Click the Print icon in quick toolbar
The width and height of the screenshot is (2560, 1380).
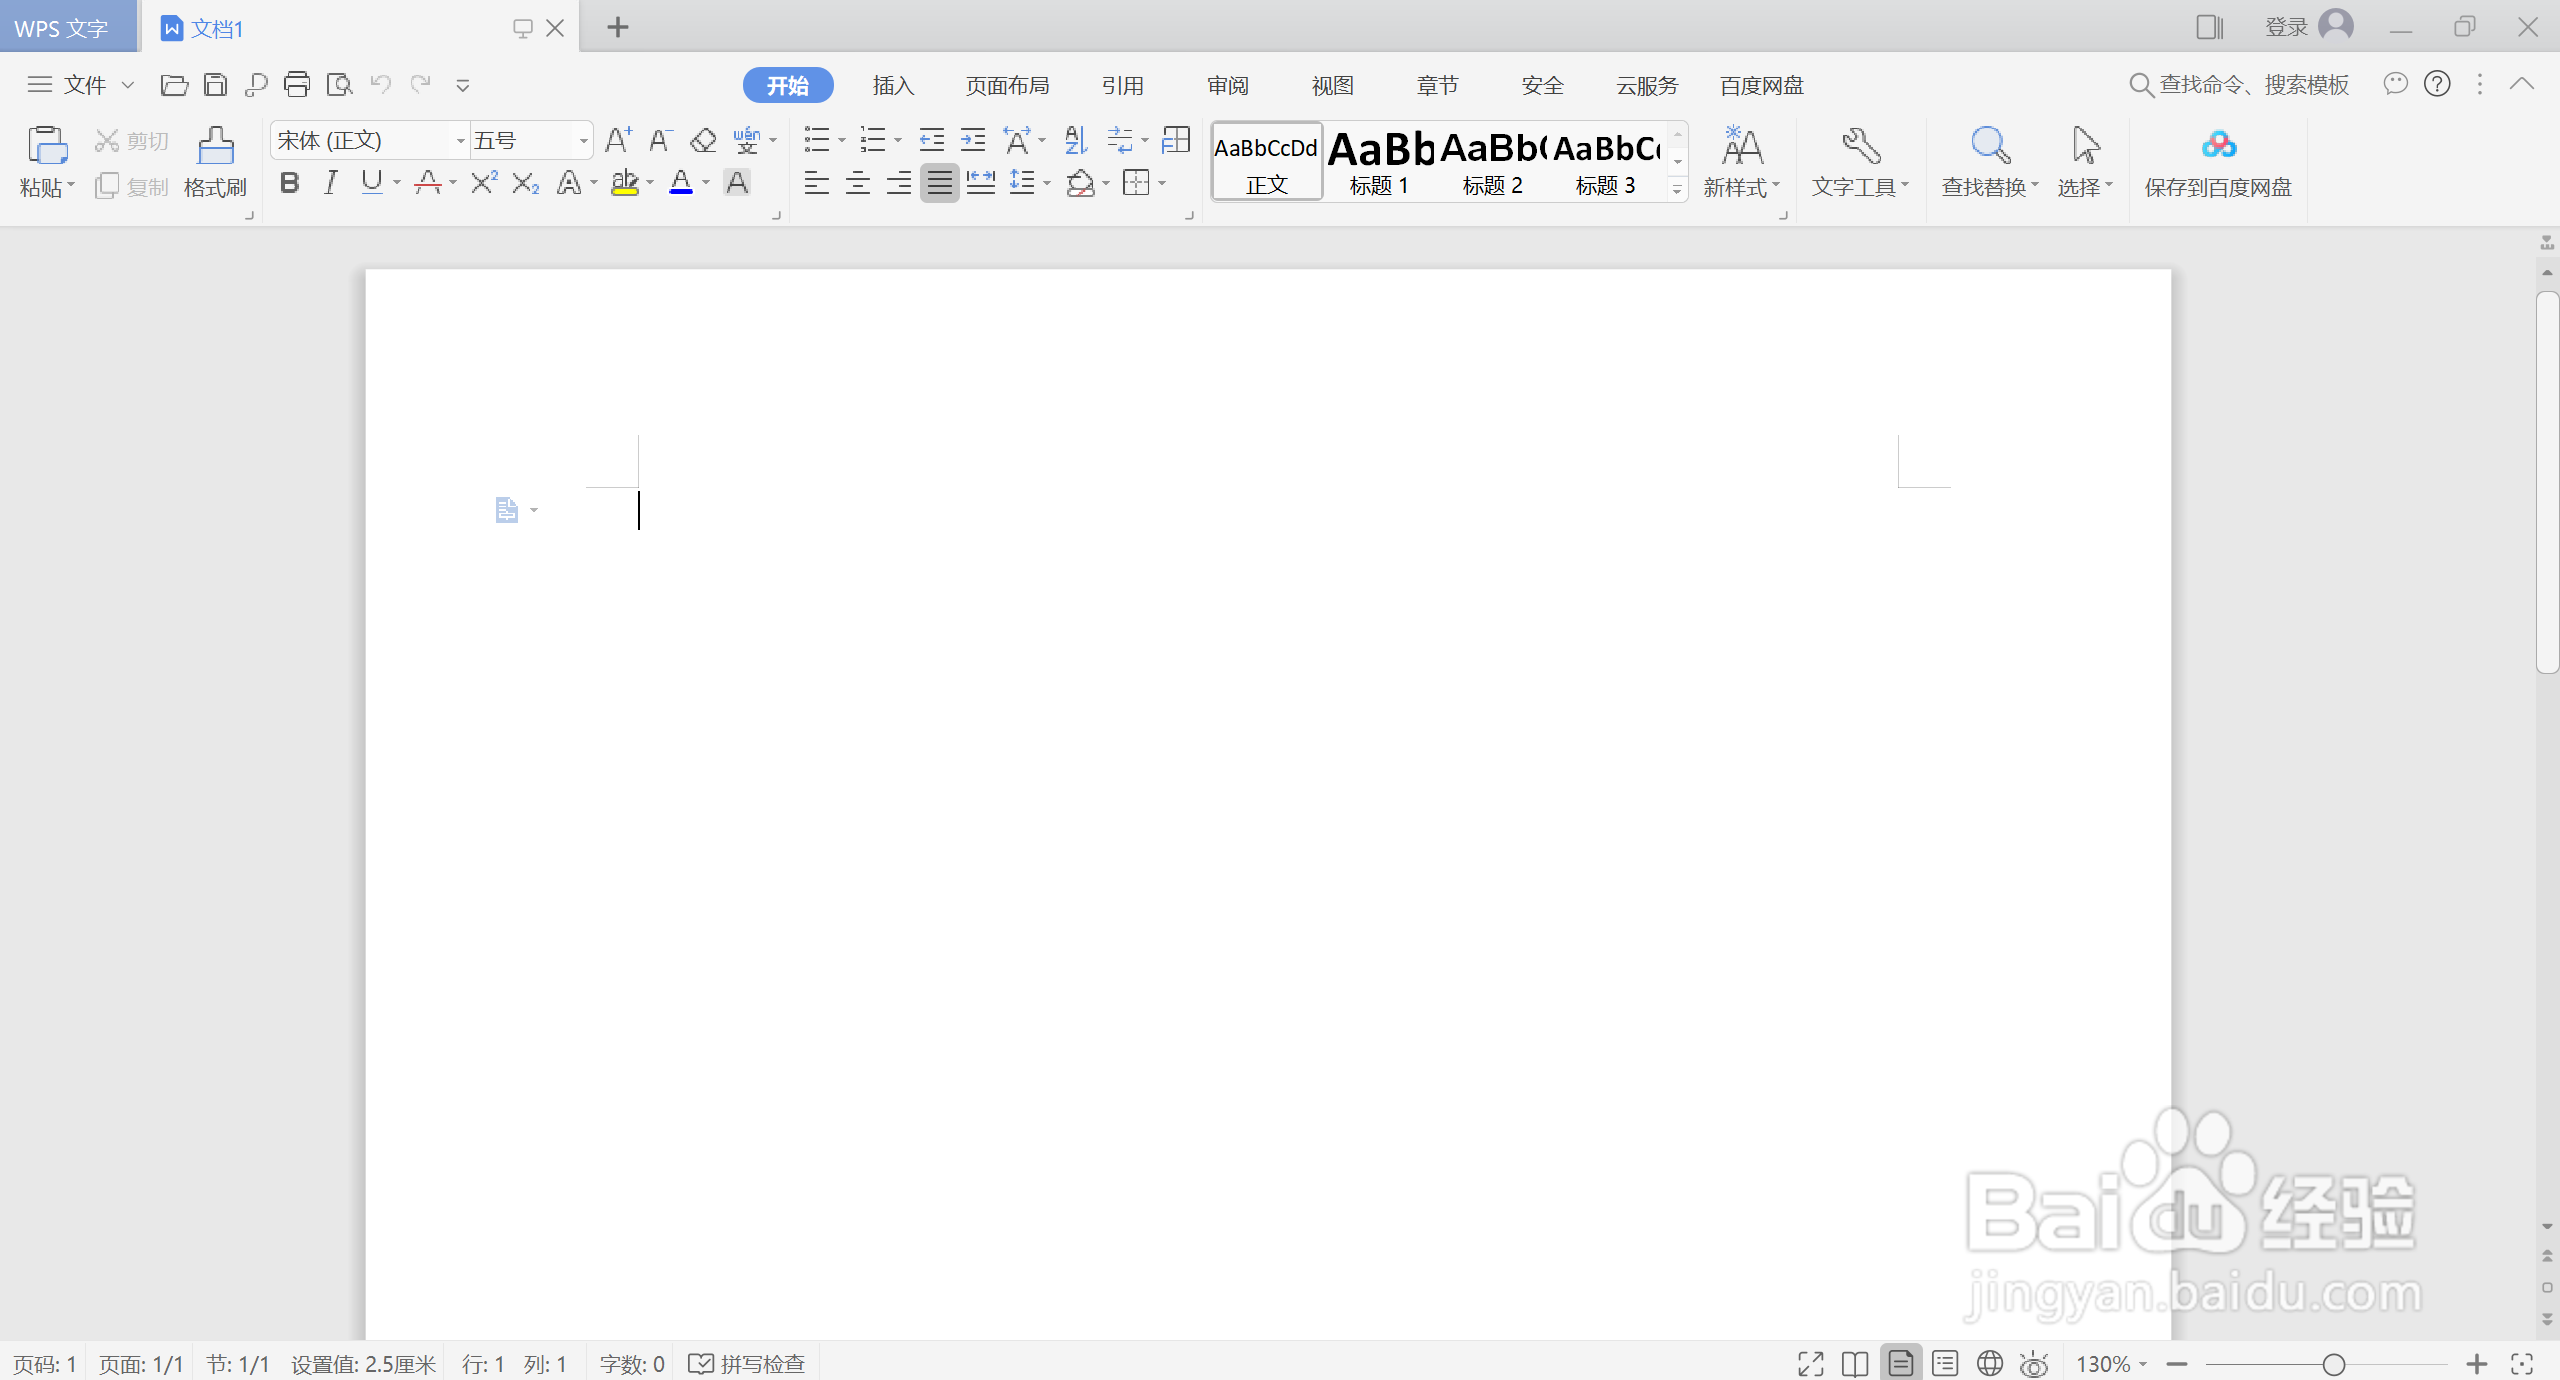[x=297, y=85]
